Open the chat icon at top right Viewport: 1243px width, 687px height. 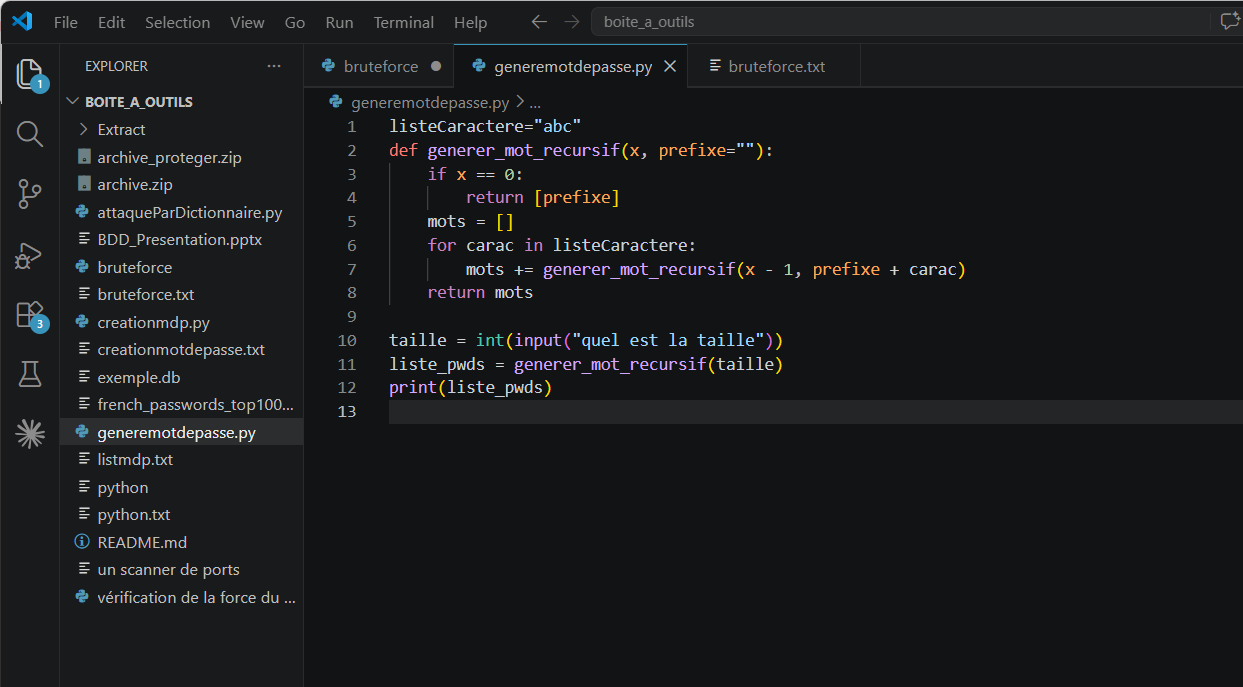(x=1229, y=21)
